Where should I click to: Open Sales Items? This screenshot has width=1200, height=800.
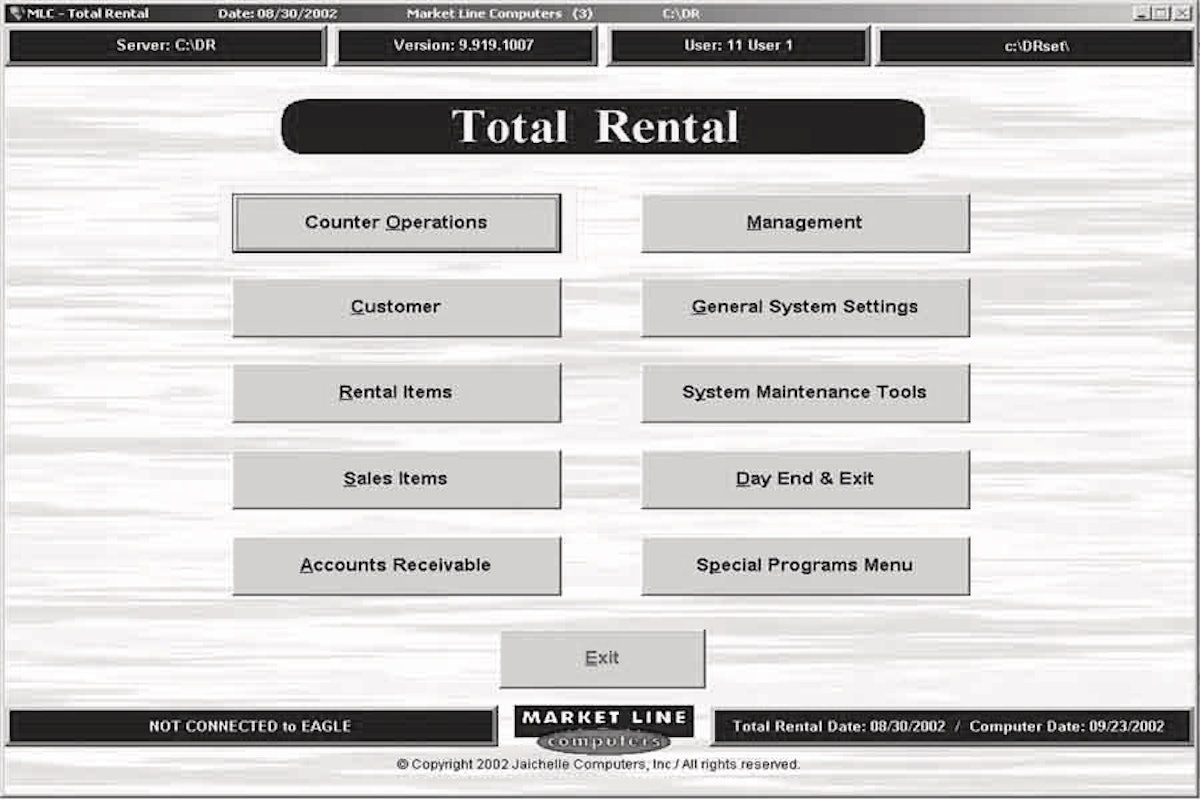397,478
